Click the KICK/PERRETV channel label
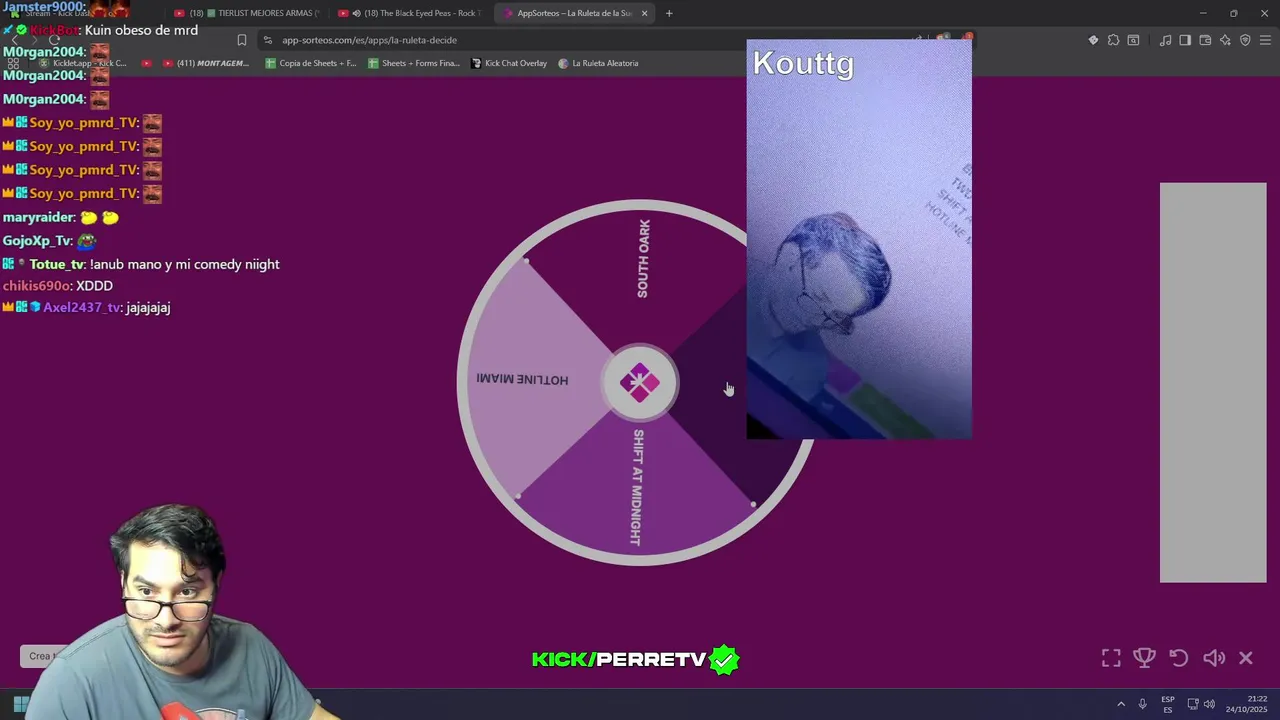1280x720 pixels. point(635,660)
